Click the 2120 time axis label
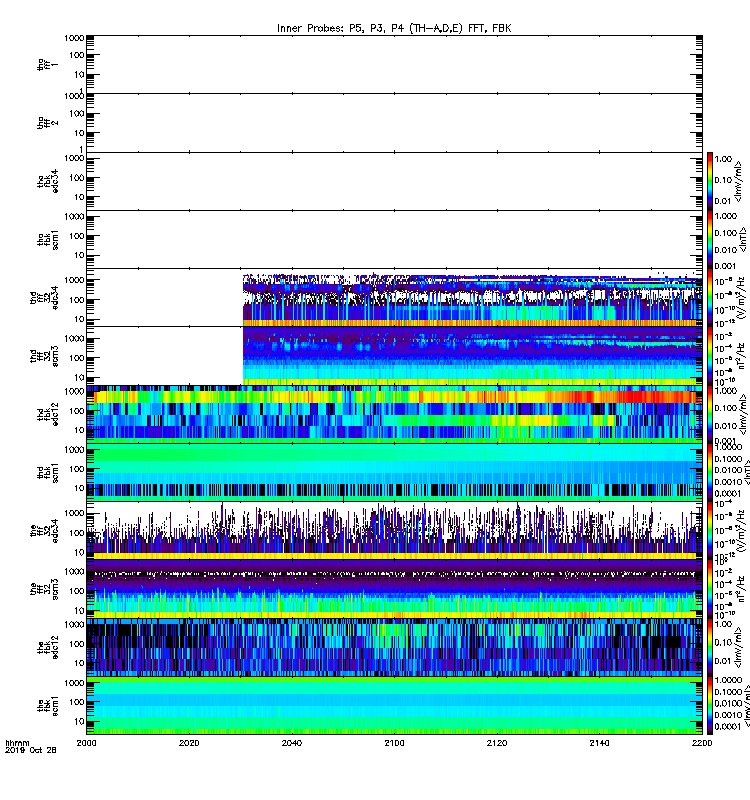The image size is (750, 800). (x=496, y=743)
